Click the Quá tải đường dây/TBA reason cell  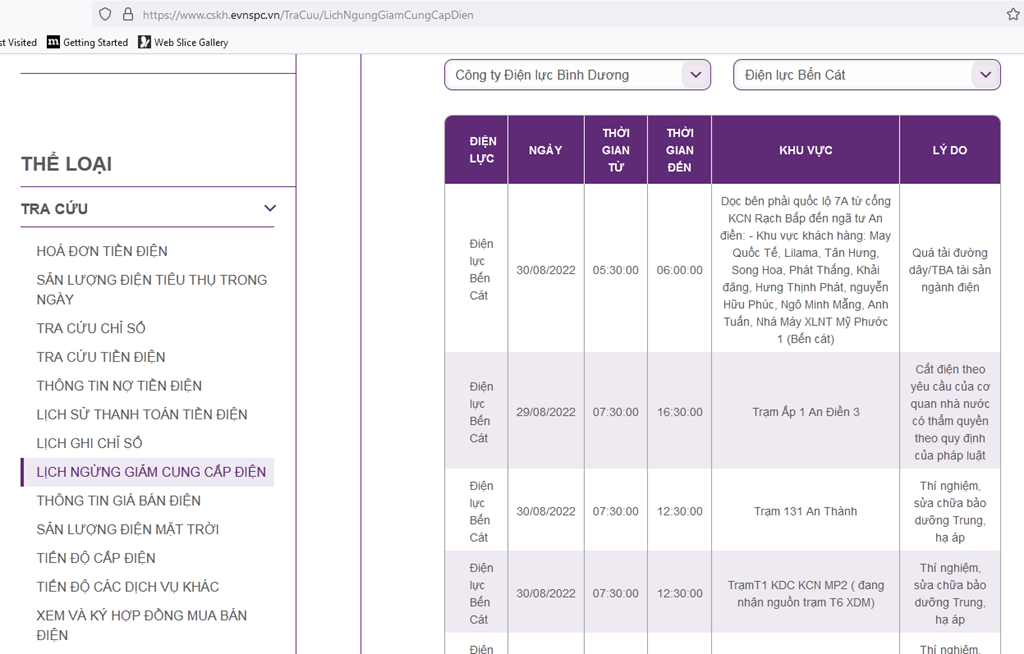[x=950, y=270]
